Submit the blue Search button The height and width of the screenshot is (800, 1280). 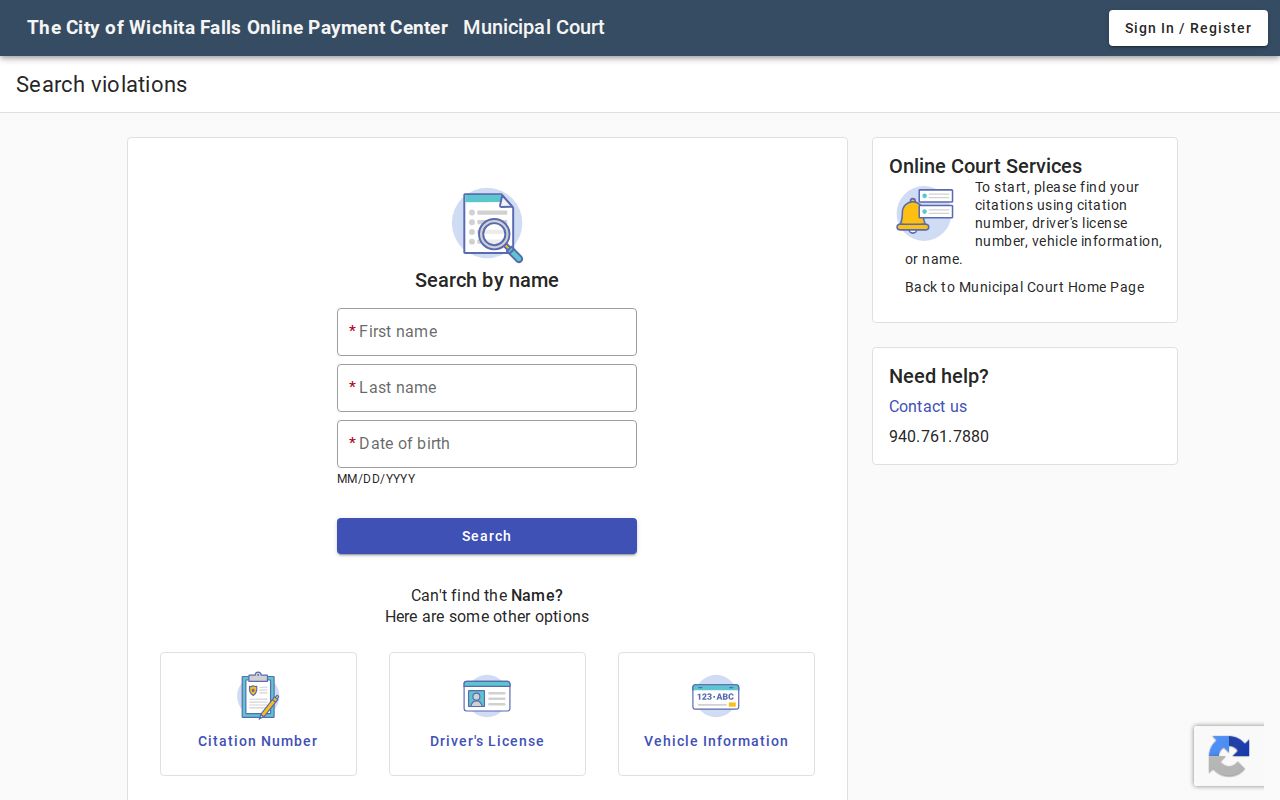(x=487, y=536)
